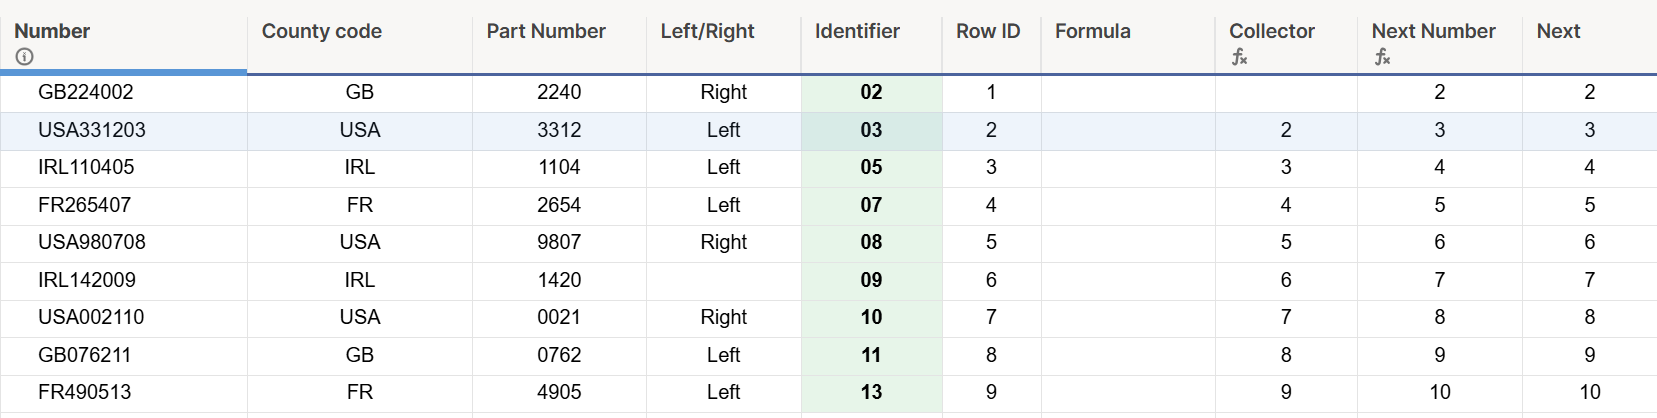This screenshot has width=1657, height=418.
Task: Click the formula icon under Collector header
Action: pyautogui.click(x=1239, y=57)
